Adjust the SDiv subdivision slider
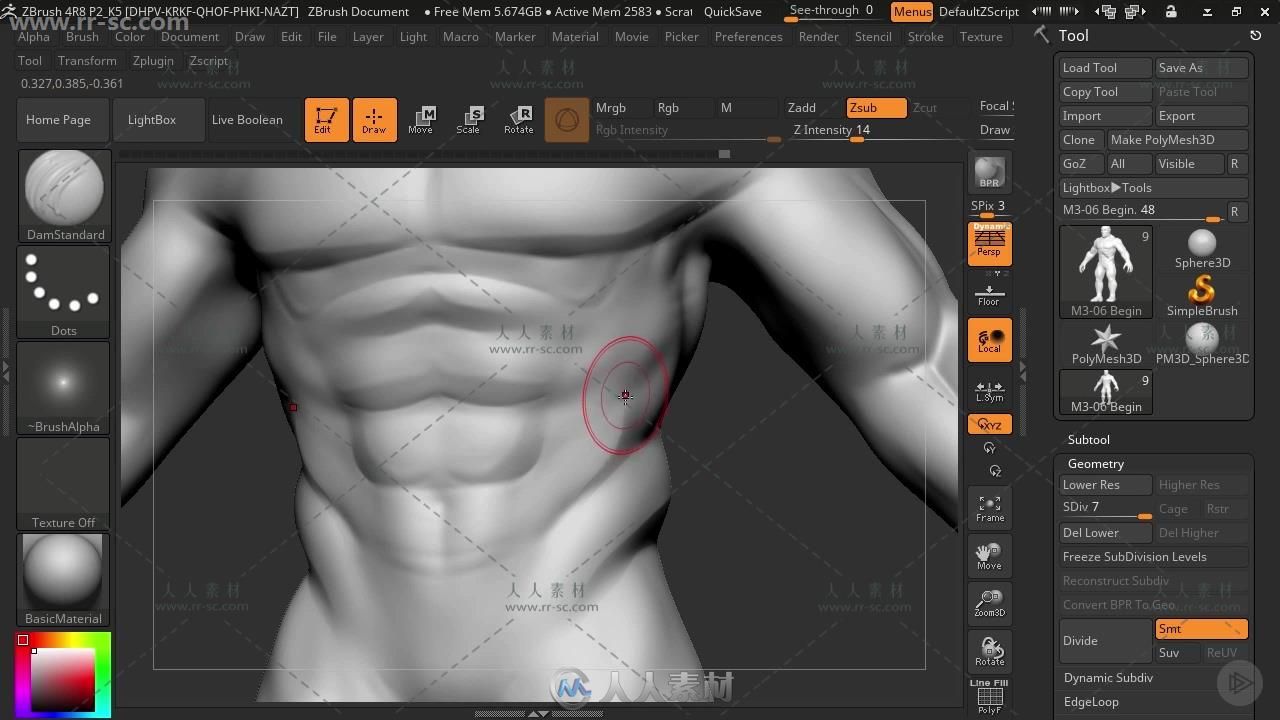 click(1105, 508)
